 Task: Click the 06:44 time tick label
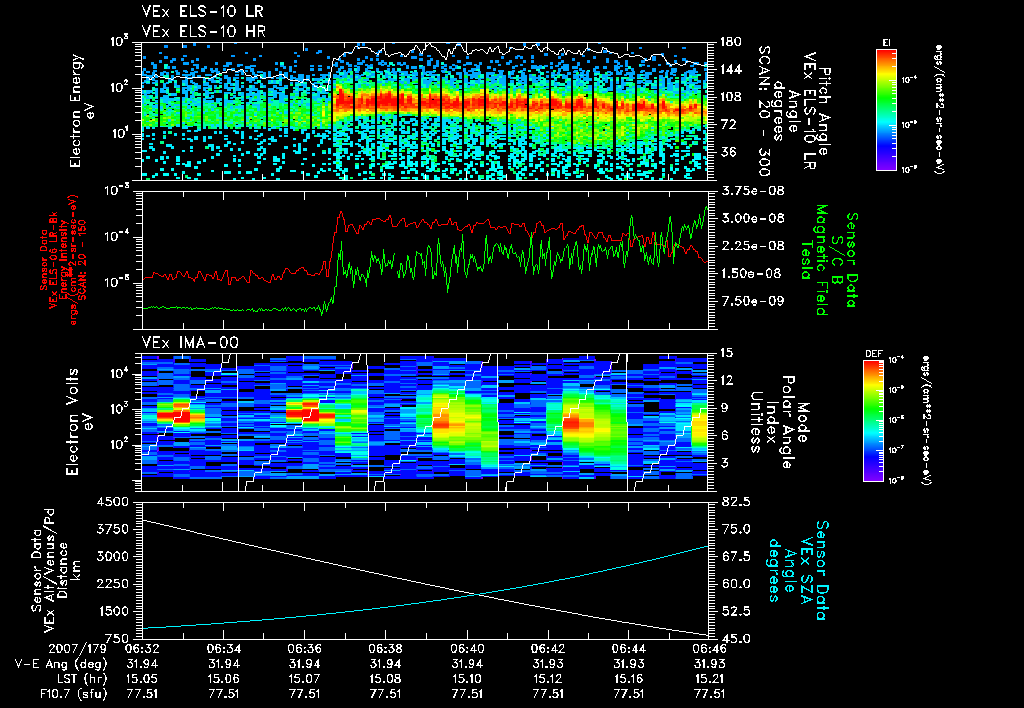point(629,649)
